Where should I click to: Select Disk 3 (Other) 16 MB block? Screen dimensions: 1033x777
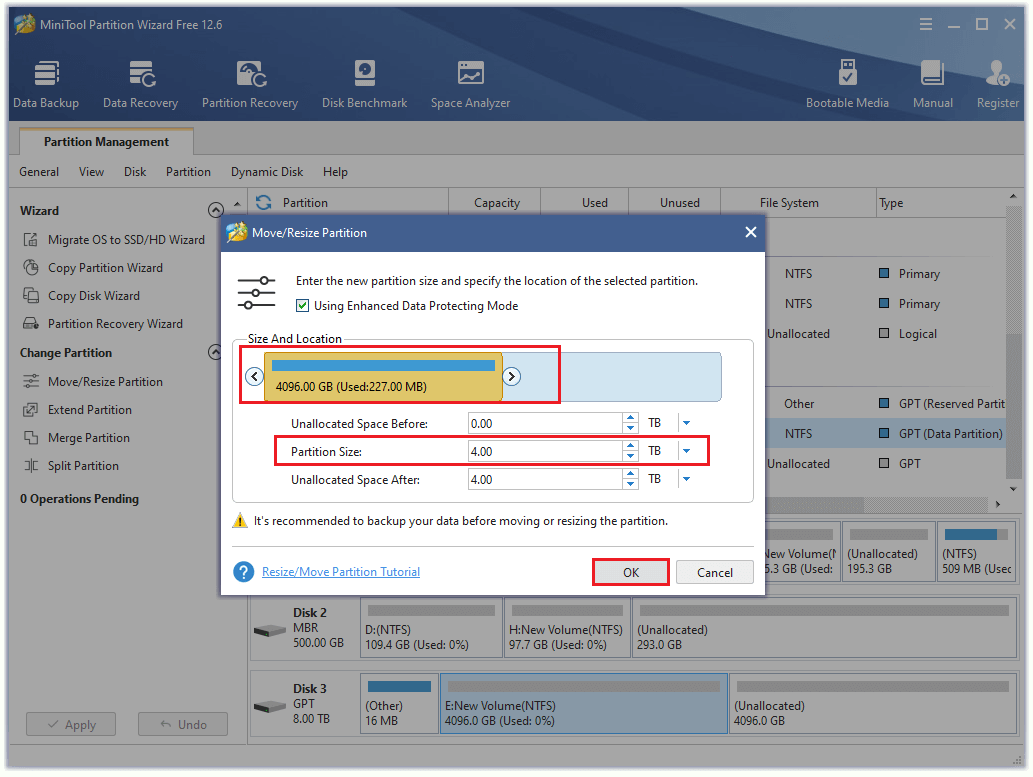[399, 703]
